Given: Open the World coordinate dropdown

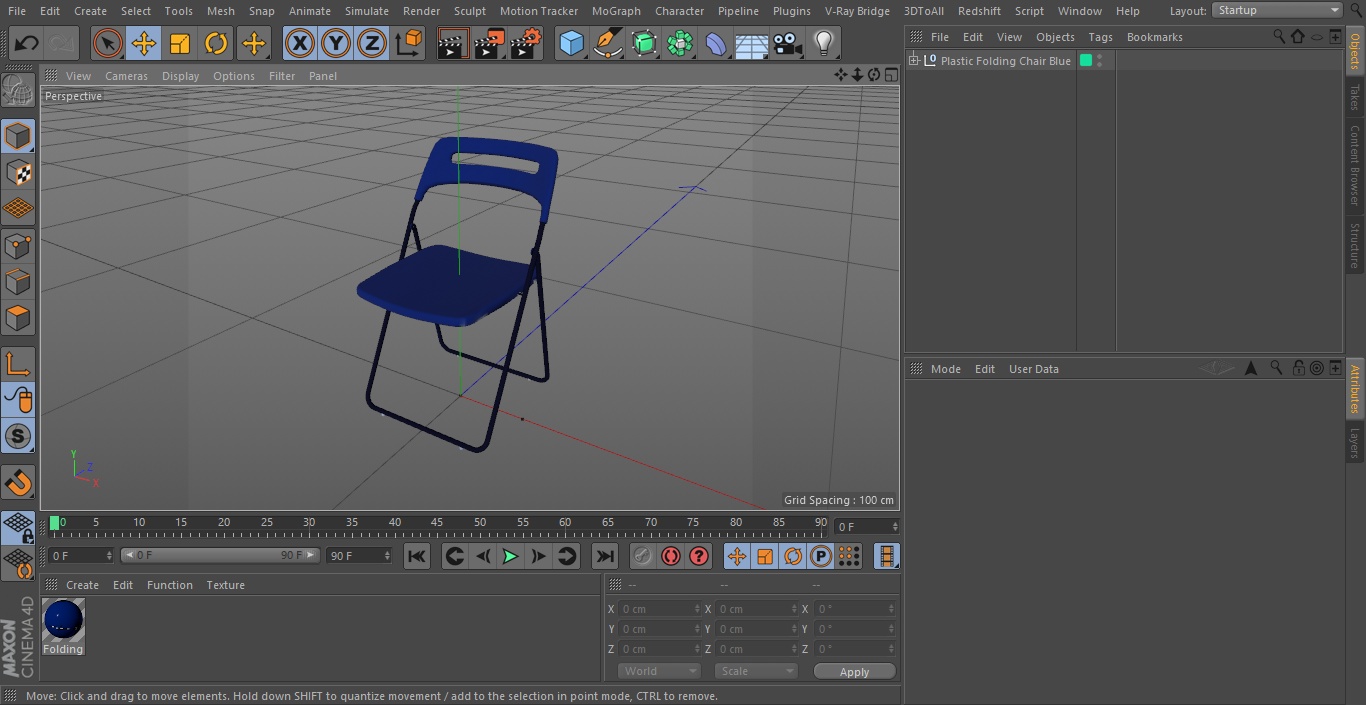Looking at the screenshot, I should tap(659, 671).
